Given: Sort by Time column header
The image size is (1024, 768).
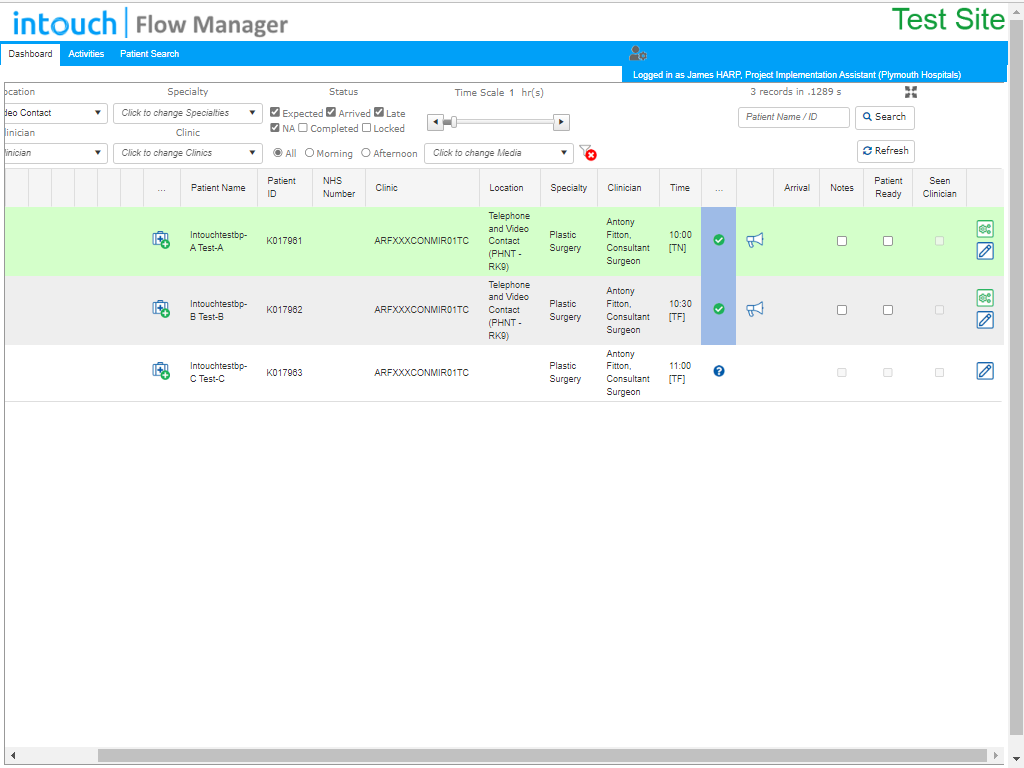Looking at the screenshot, I should [680, 187].
